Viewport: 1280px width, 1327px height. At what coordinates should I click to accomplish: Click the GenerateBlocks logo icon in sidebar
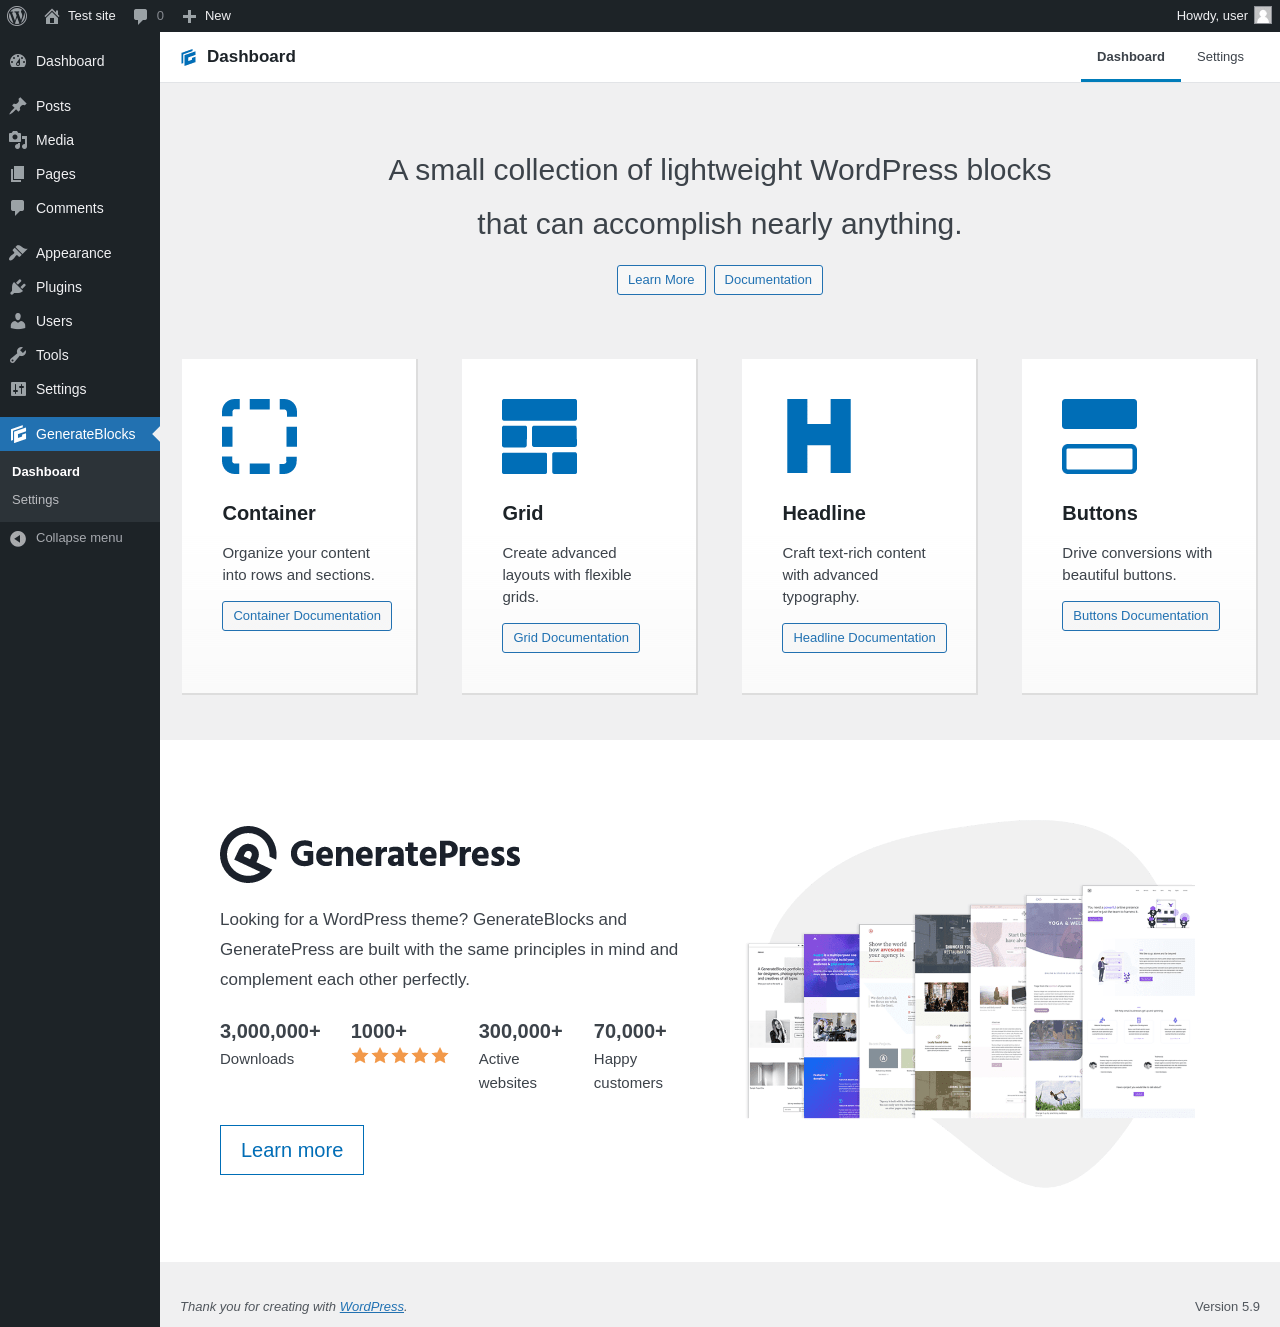point(18,434)
